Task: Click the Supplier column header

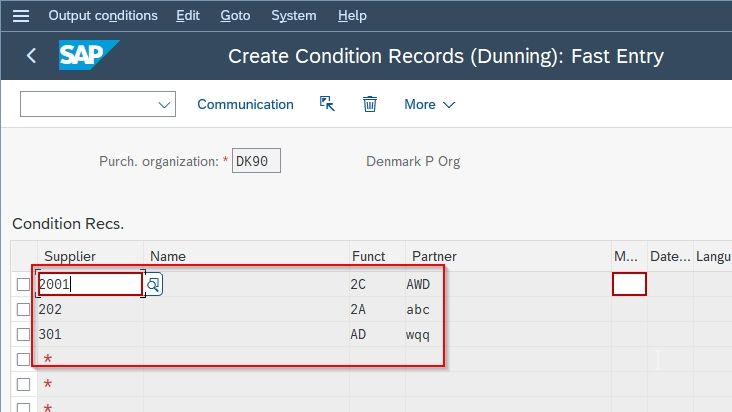Action: click(70, 256)
